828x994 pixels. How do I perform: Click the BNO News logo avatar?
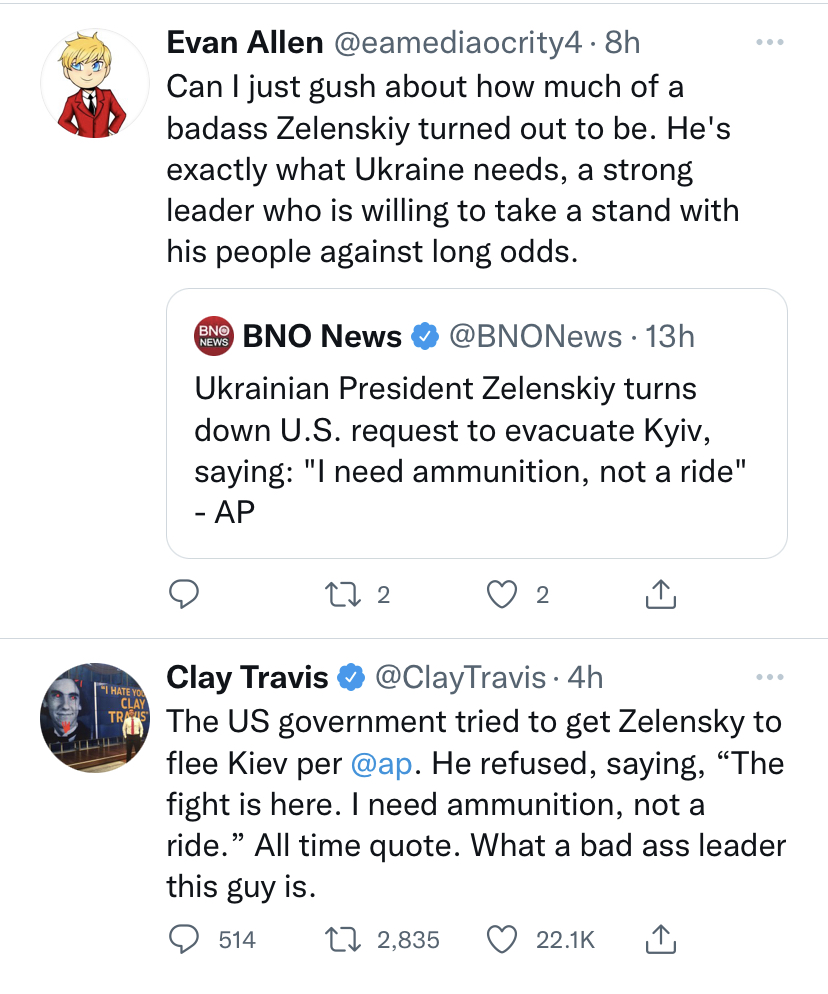click(212, 337)
